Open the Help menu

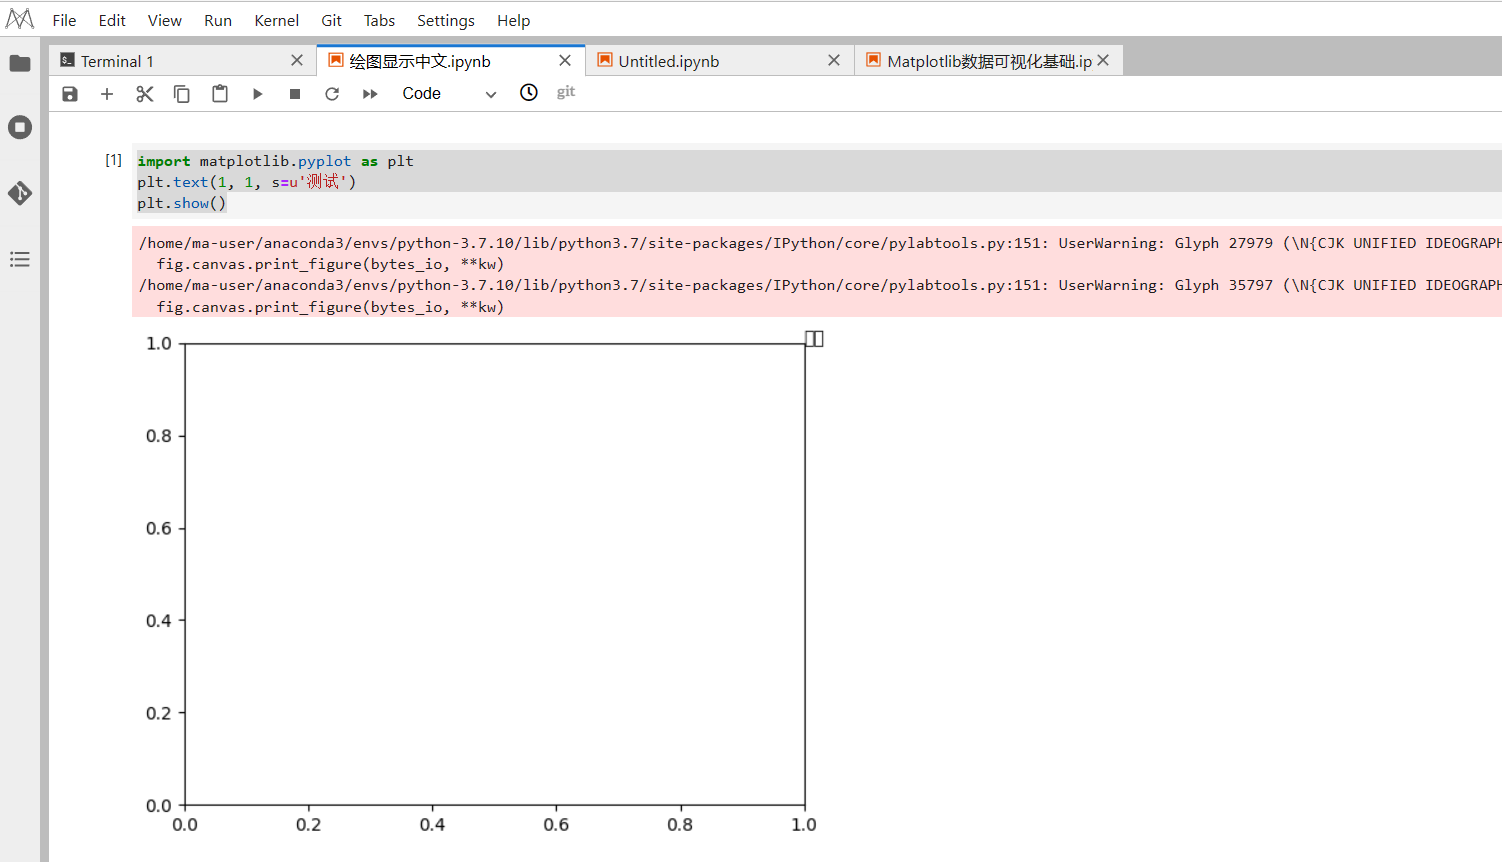(514, 20)
